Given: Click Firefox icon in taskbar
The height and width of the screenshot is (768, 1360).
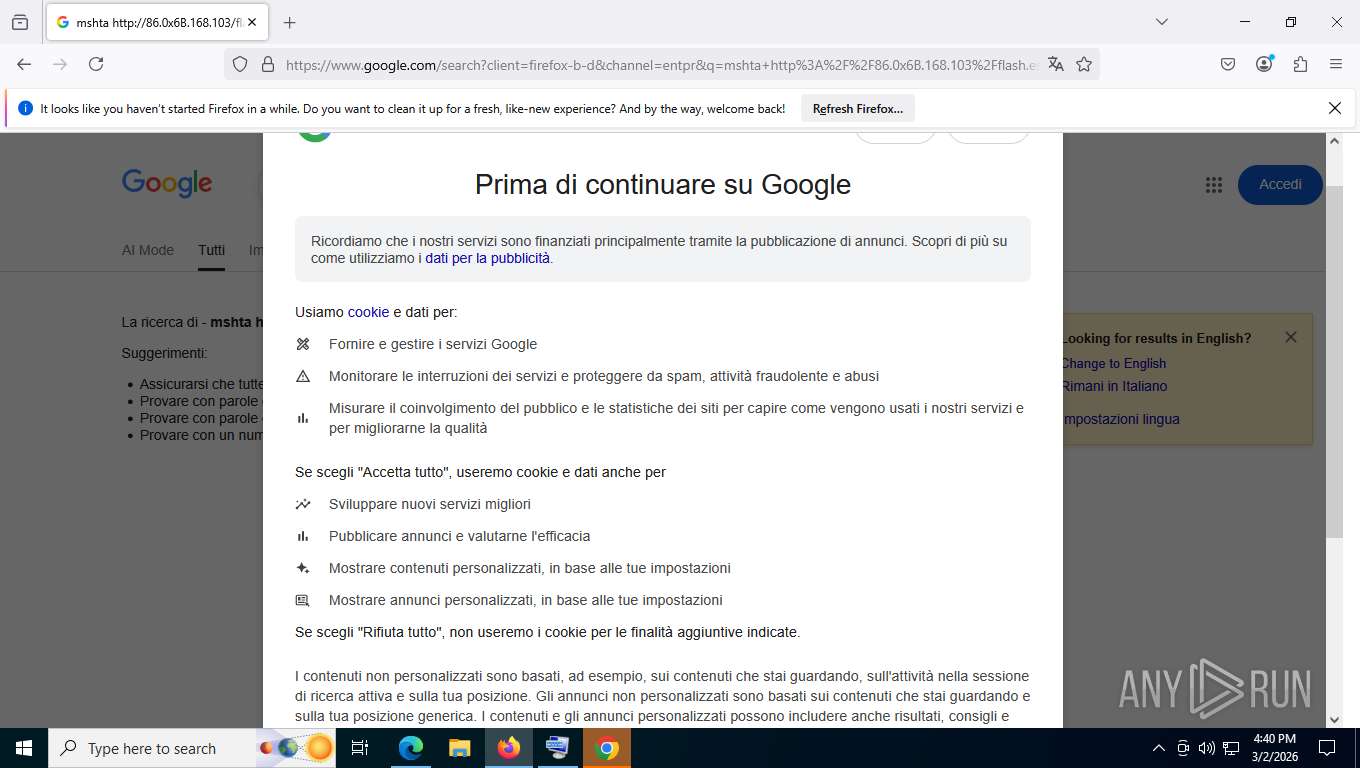Looking at the screenshot, I should 509,748.
